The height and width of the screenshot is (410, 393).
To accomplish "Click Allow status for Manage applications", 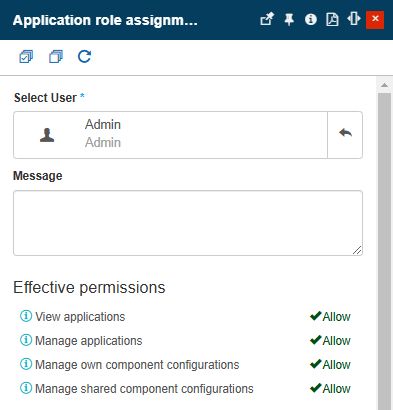I will pos(330,340).
